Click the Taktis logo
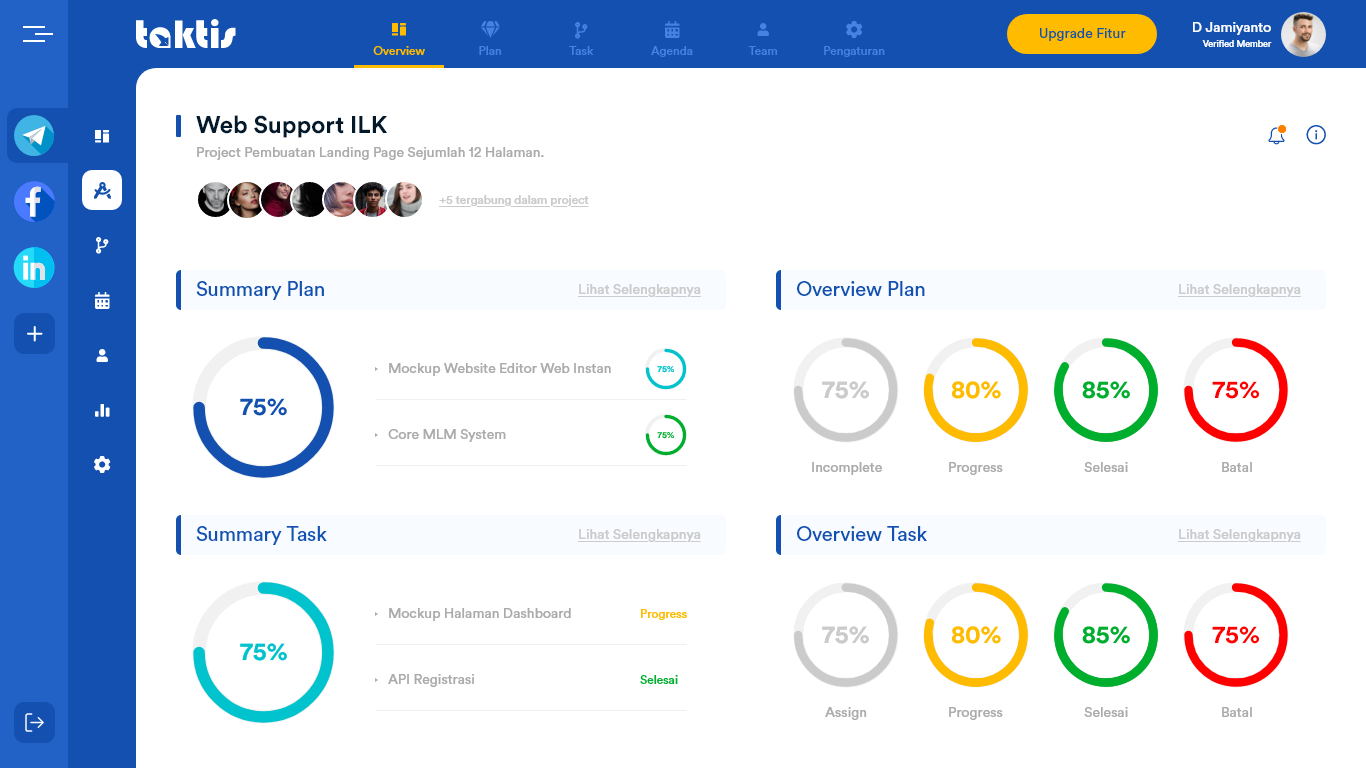This screenshot has width=1366, height=768. 186,34
